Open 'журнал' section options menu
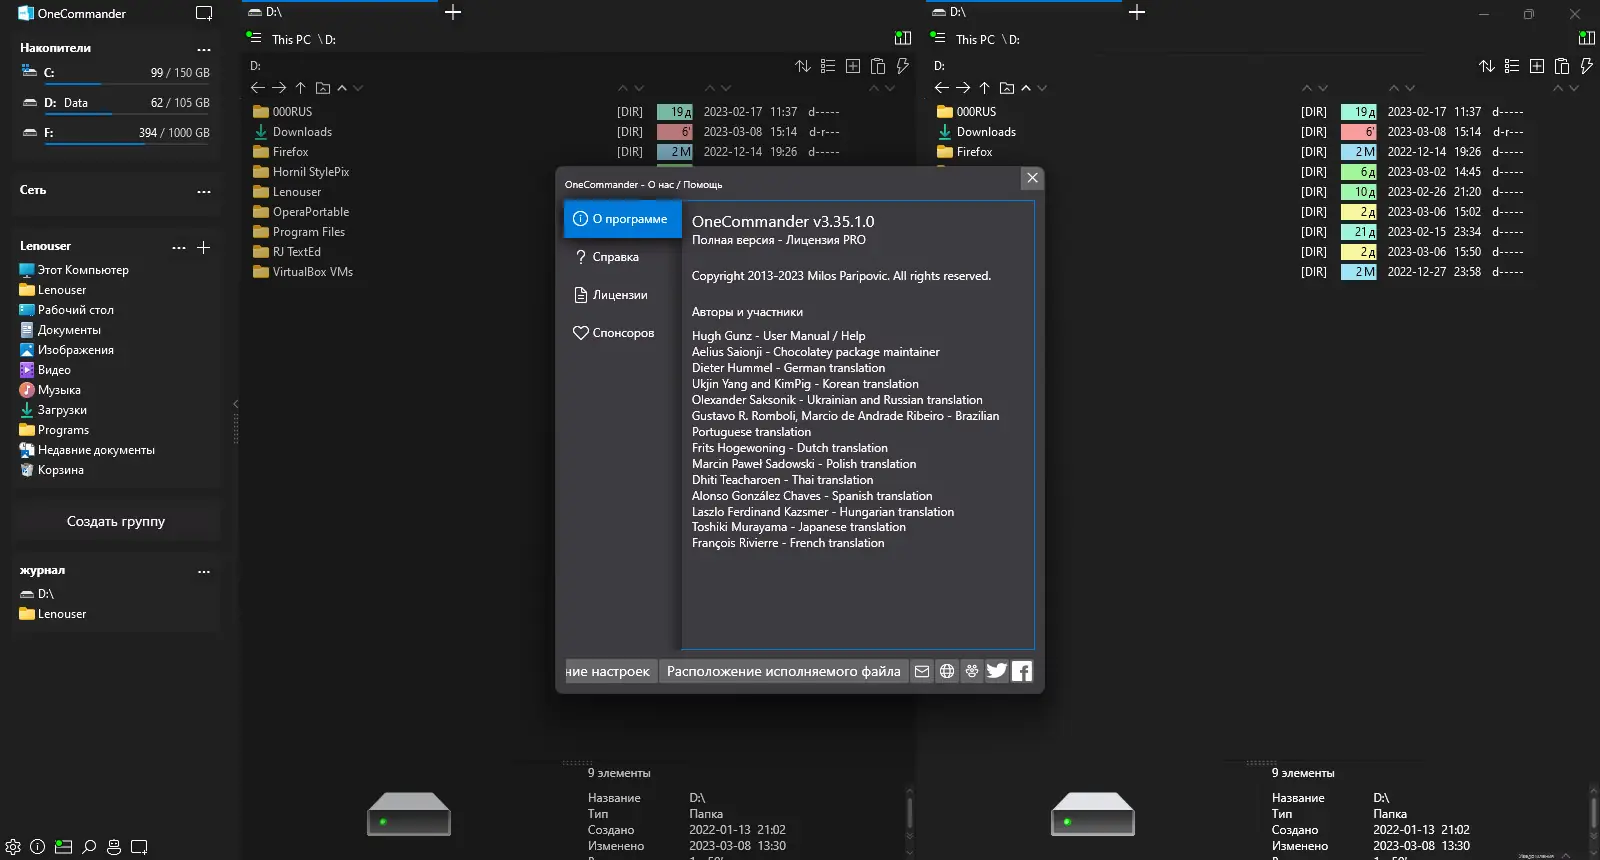1600x860 pixels. pyautogui.click(x=204, y=572)
